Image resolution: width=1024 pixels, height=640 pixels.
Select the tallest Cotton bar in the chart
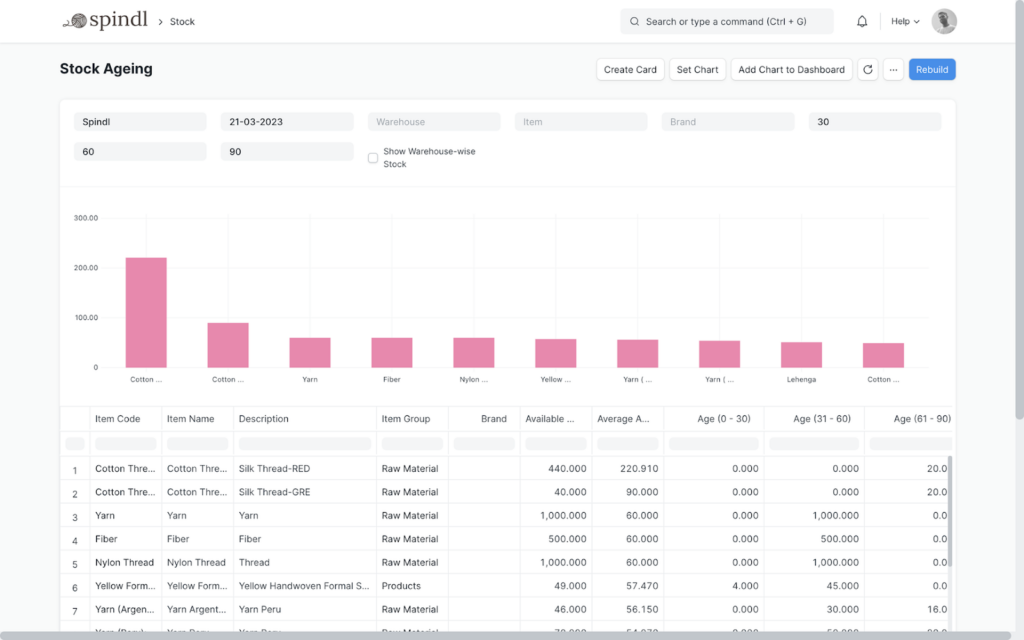145,310
